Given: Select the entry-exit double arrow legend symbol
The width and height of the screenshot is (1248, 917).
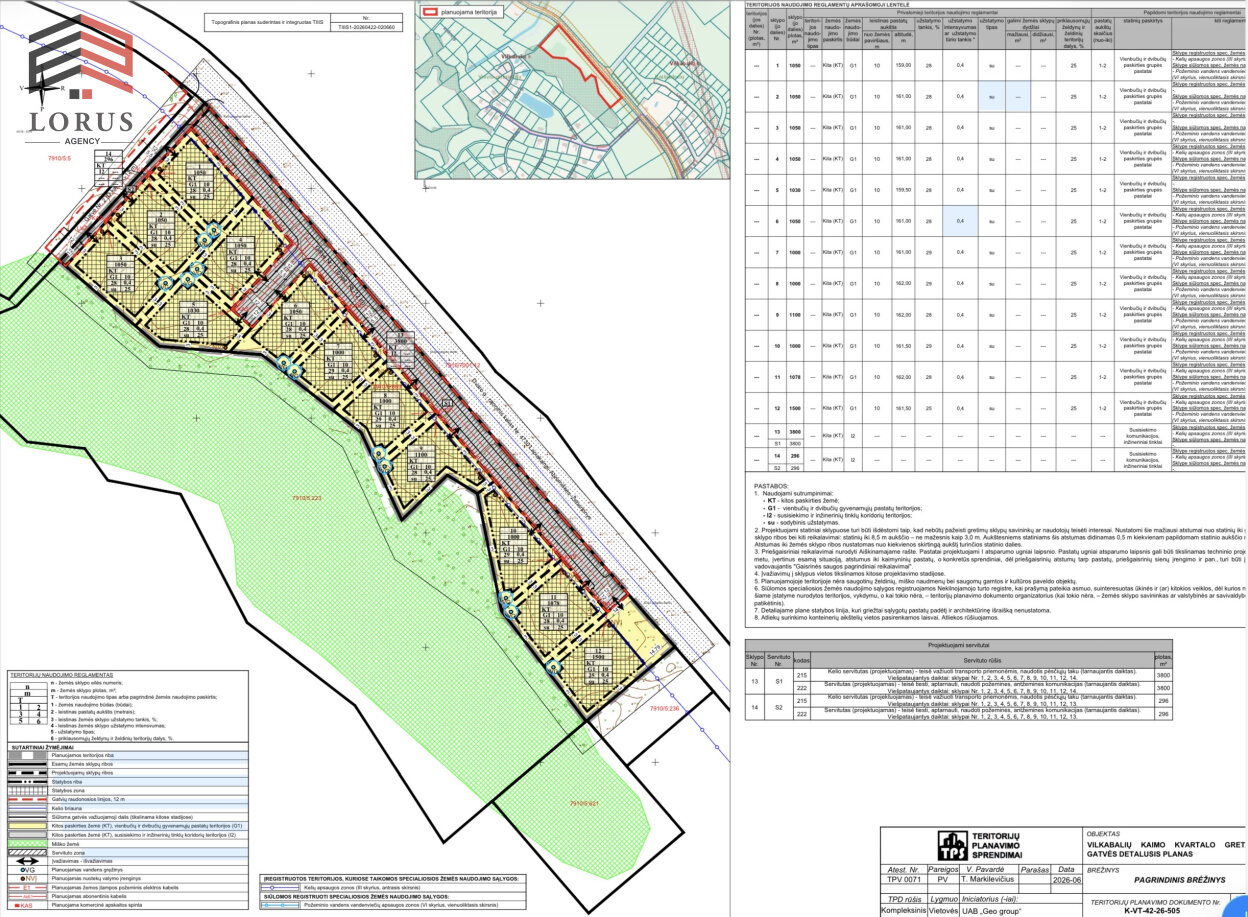Looking at the screenshot, I should (x=27, y=861).
